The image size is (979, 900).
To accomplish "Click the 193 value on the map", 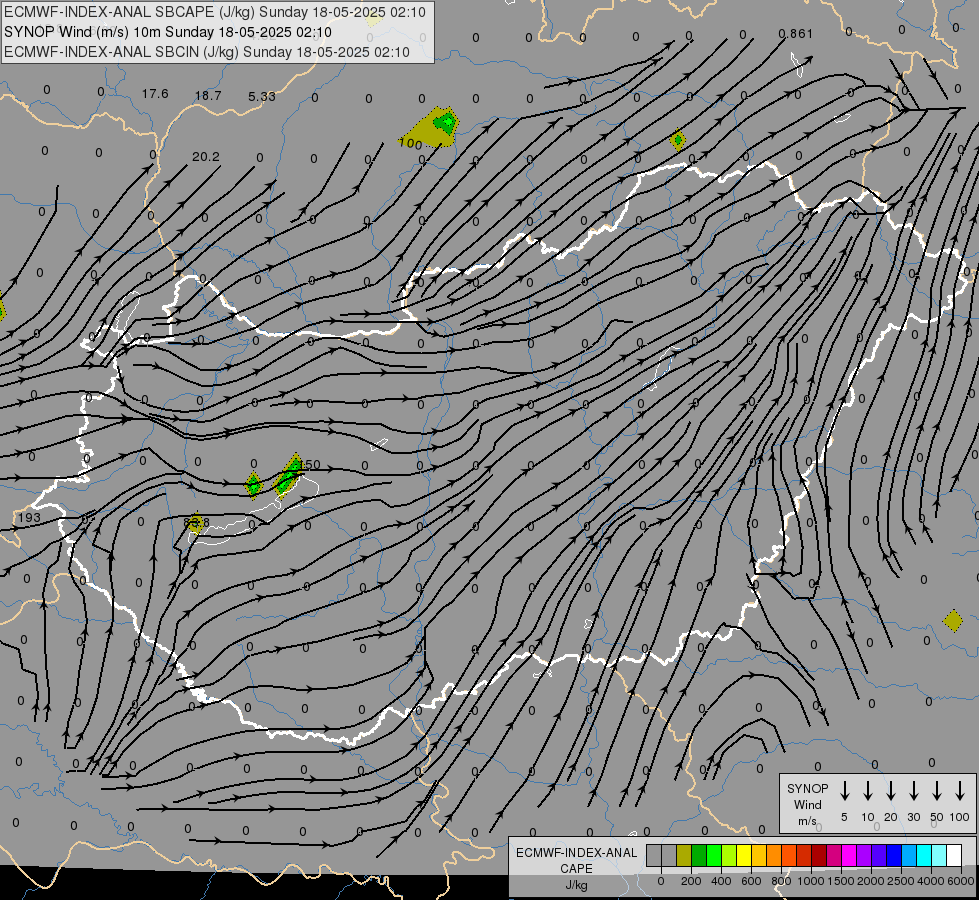I will click(29, 517).
